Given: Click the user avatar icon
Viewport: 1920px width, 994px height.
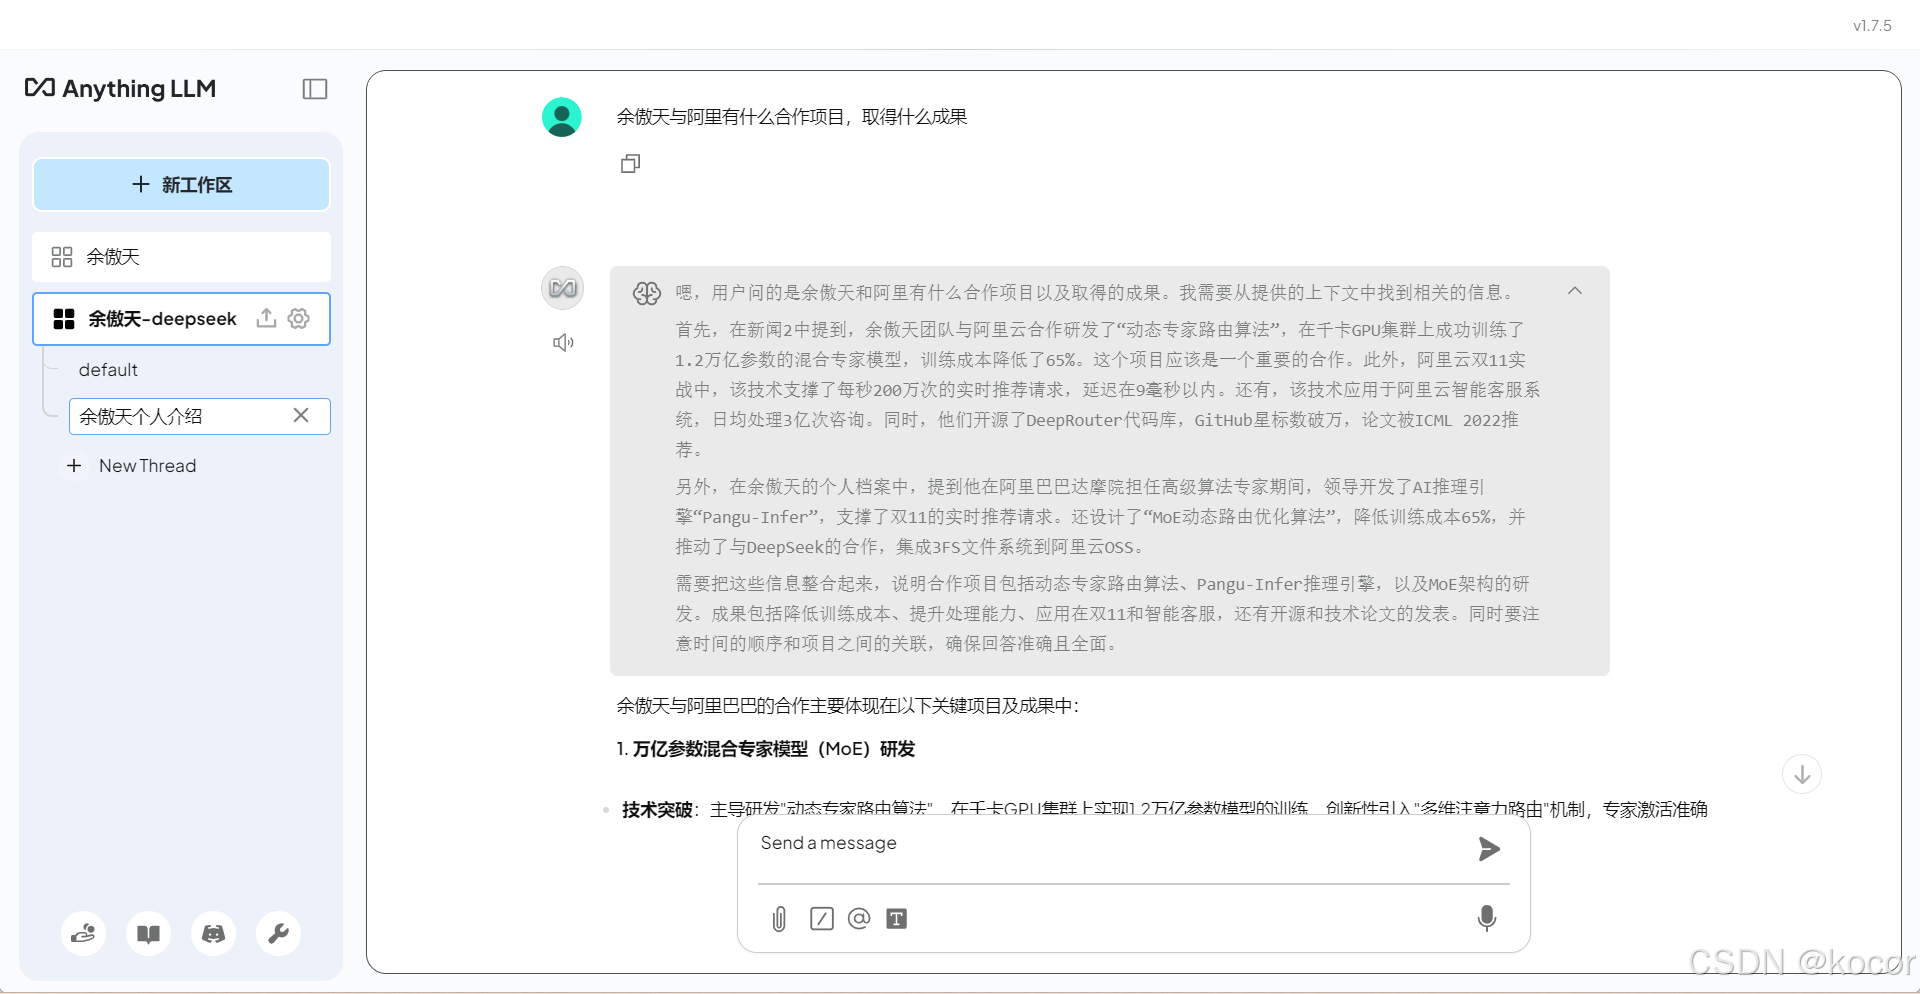Looking at the screenshot, I should point(562,117).
